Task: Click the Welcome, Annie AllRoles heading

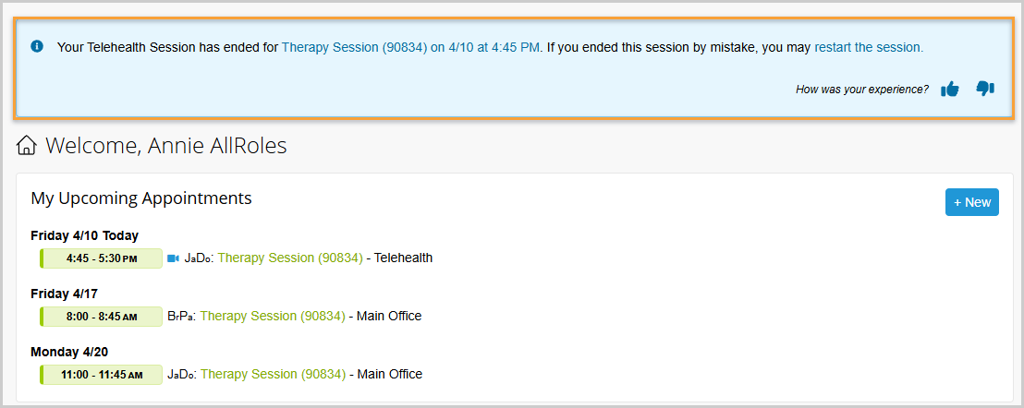Action: point(166,146)
